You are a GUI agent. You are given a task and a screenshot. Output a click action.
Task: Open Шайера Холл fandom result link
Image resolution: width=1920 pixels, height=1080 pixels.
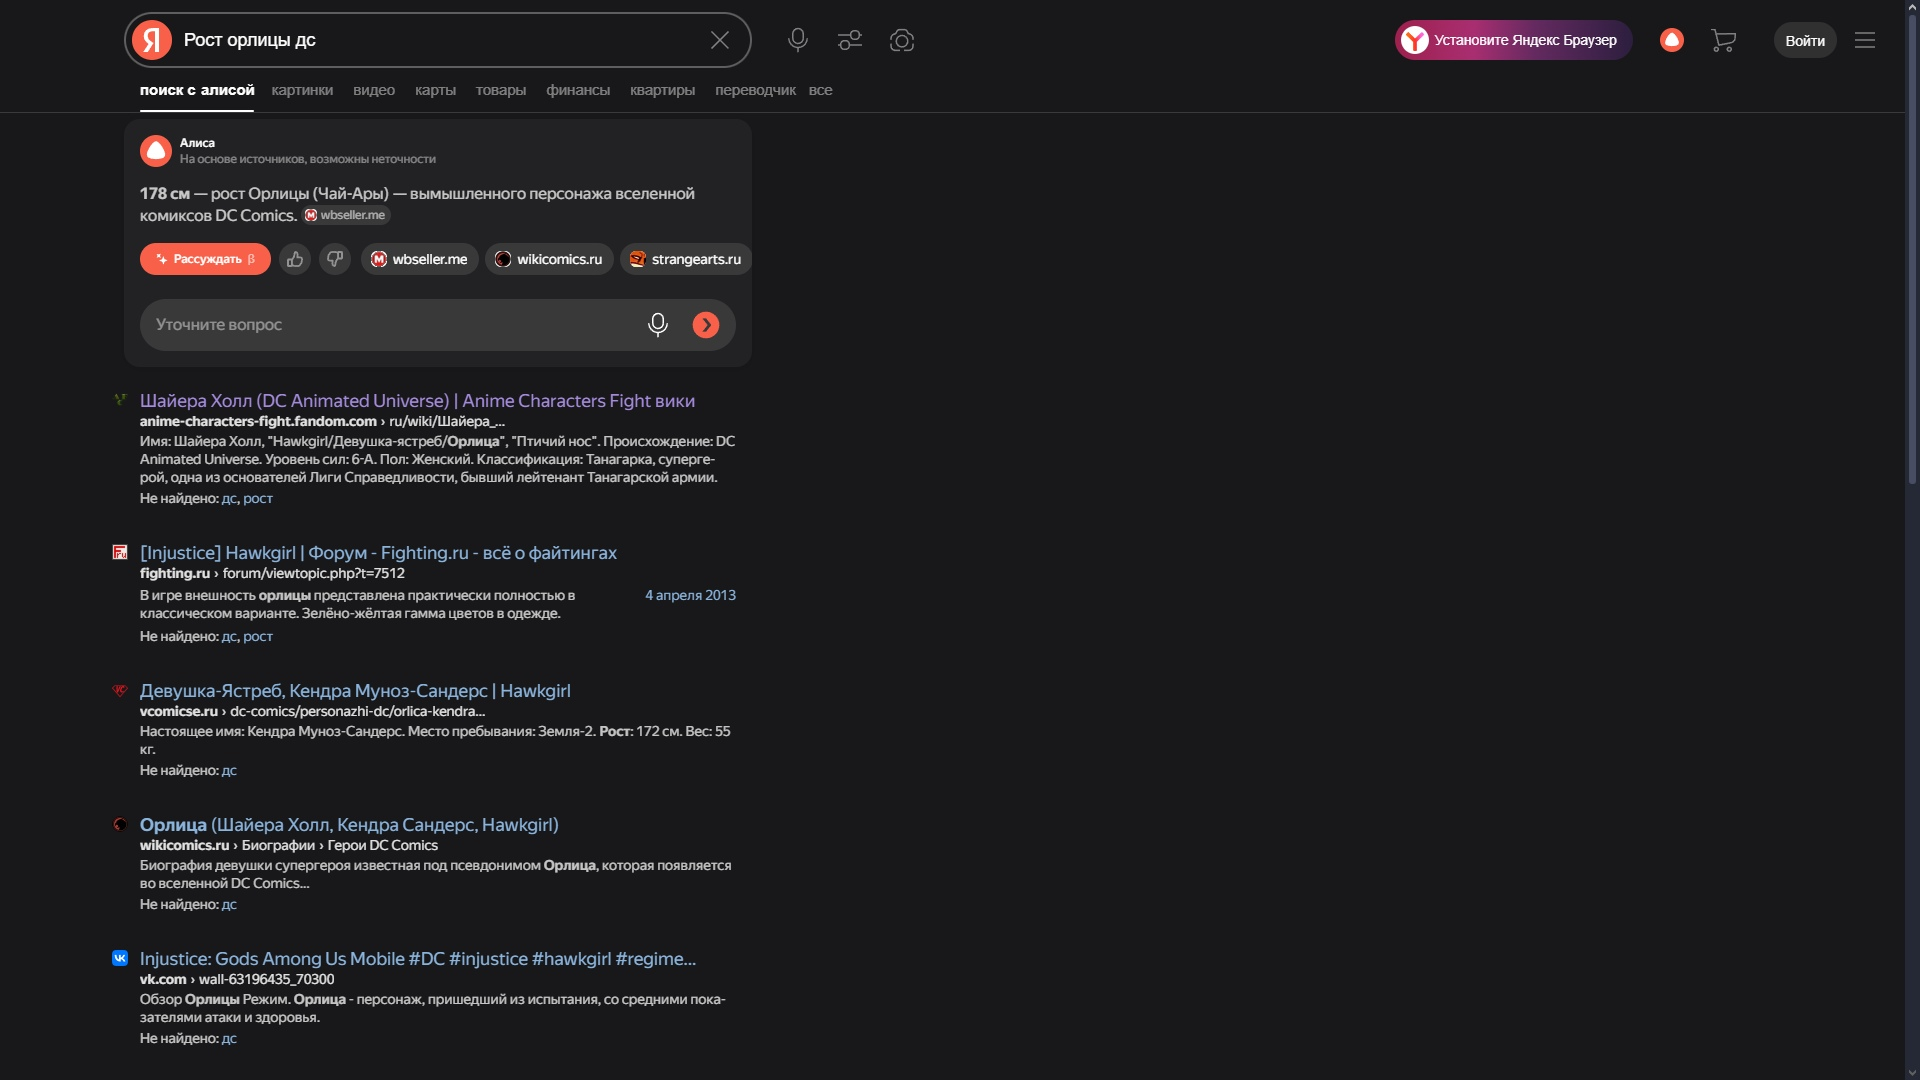(x=417, y=401)
